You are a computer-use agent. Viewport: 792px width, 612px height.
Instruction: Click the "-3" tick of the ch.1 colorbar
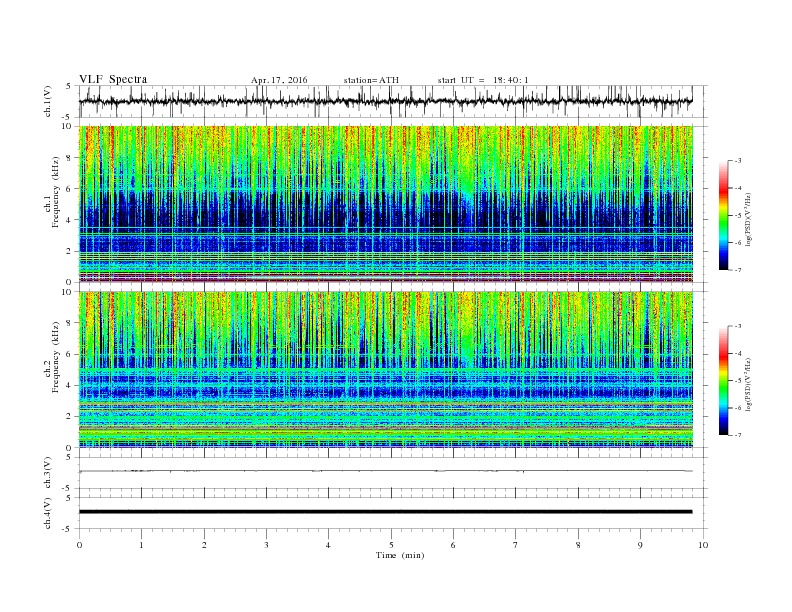(737, 161)
